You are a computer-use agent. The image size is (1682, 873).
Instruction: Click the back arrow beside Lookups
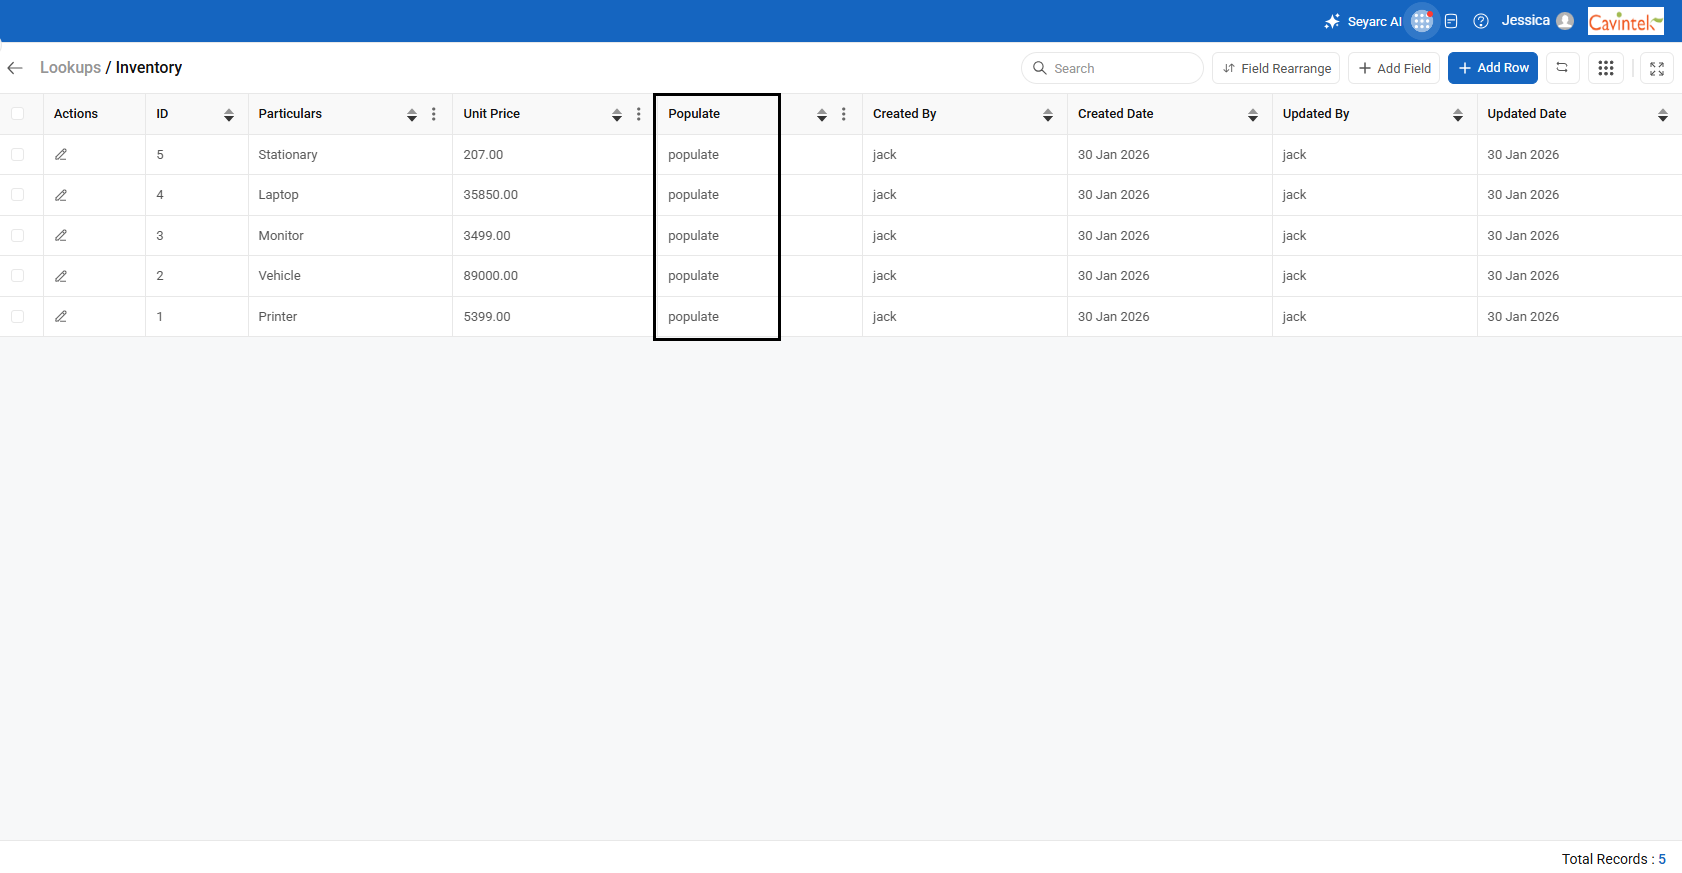point(15,68)
